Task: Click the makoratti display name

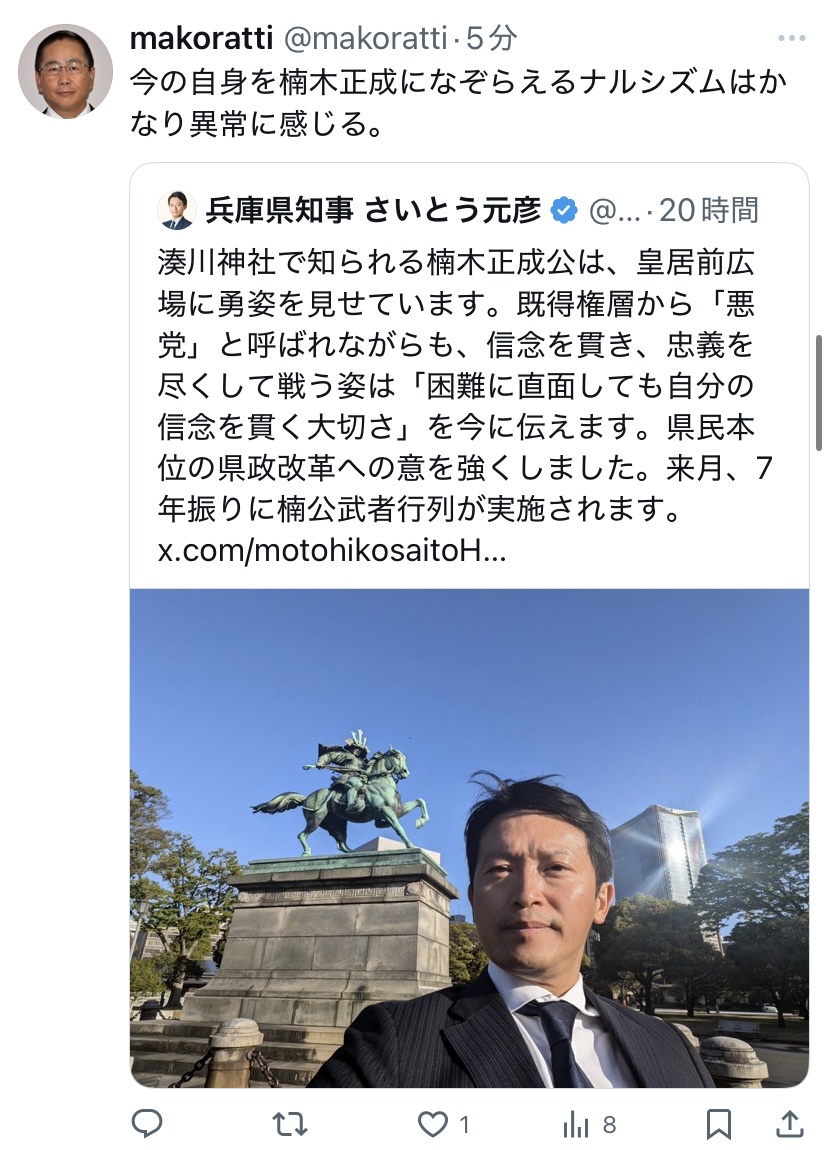Action: point(202,39)
